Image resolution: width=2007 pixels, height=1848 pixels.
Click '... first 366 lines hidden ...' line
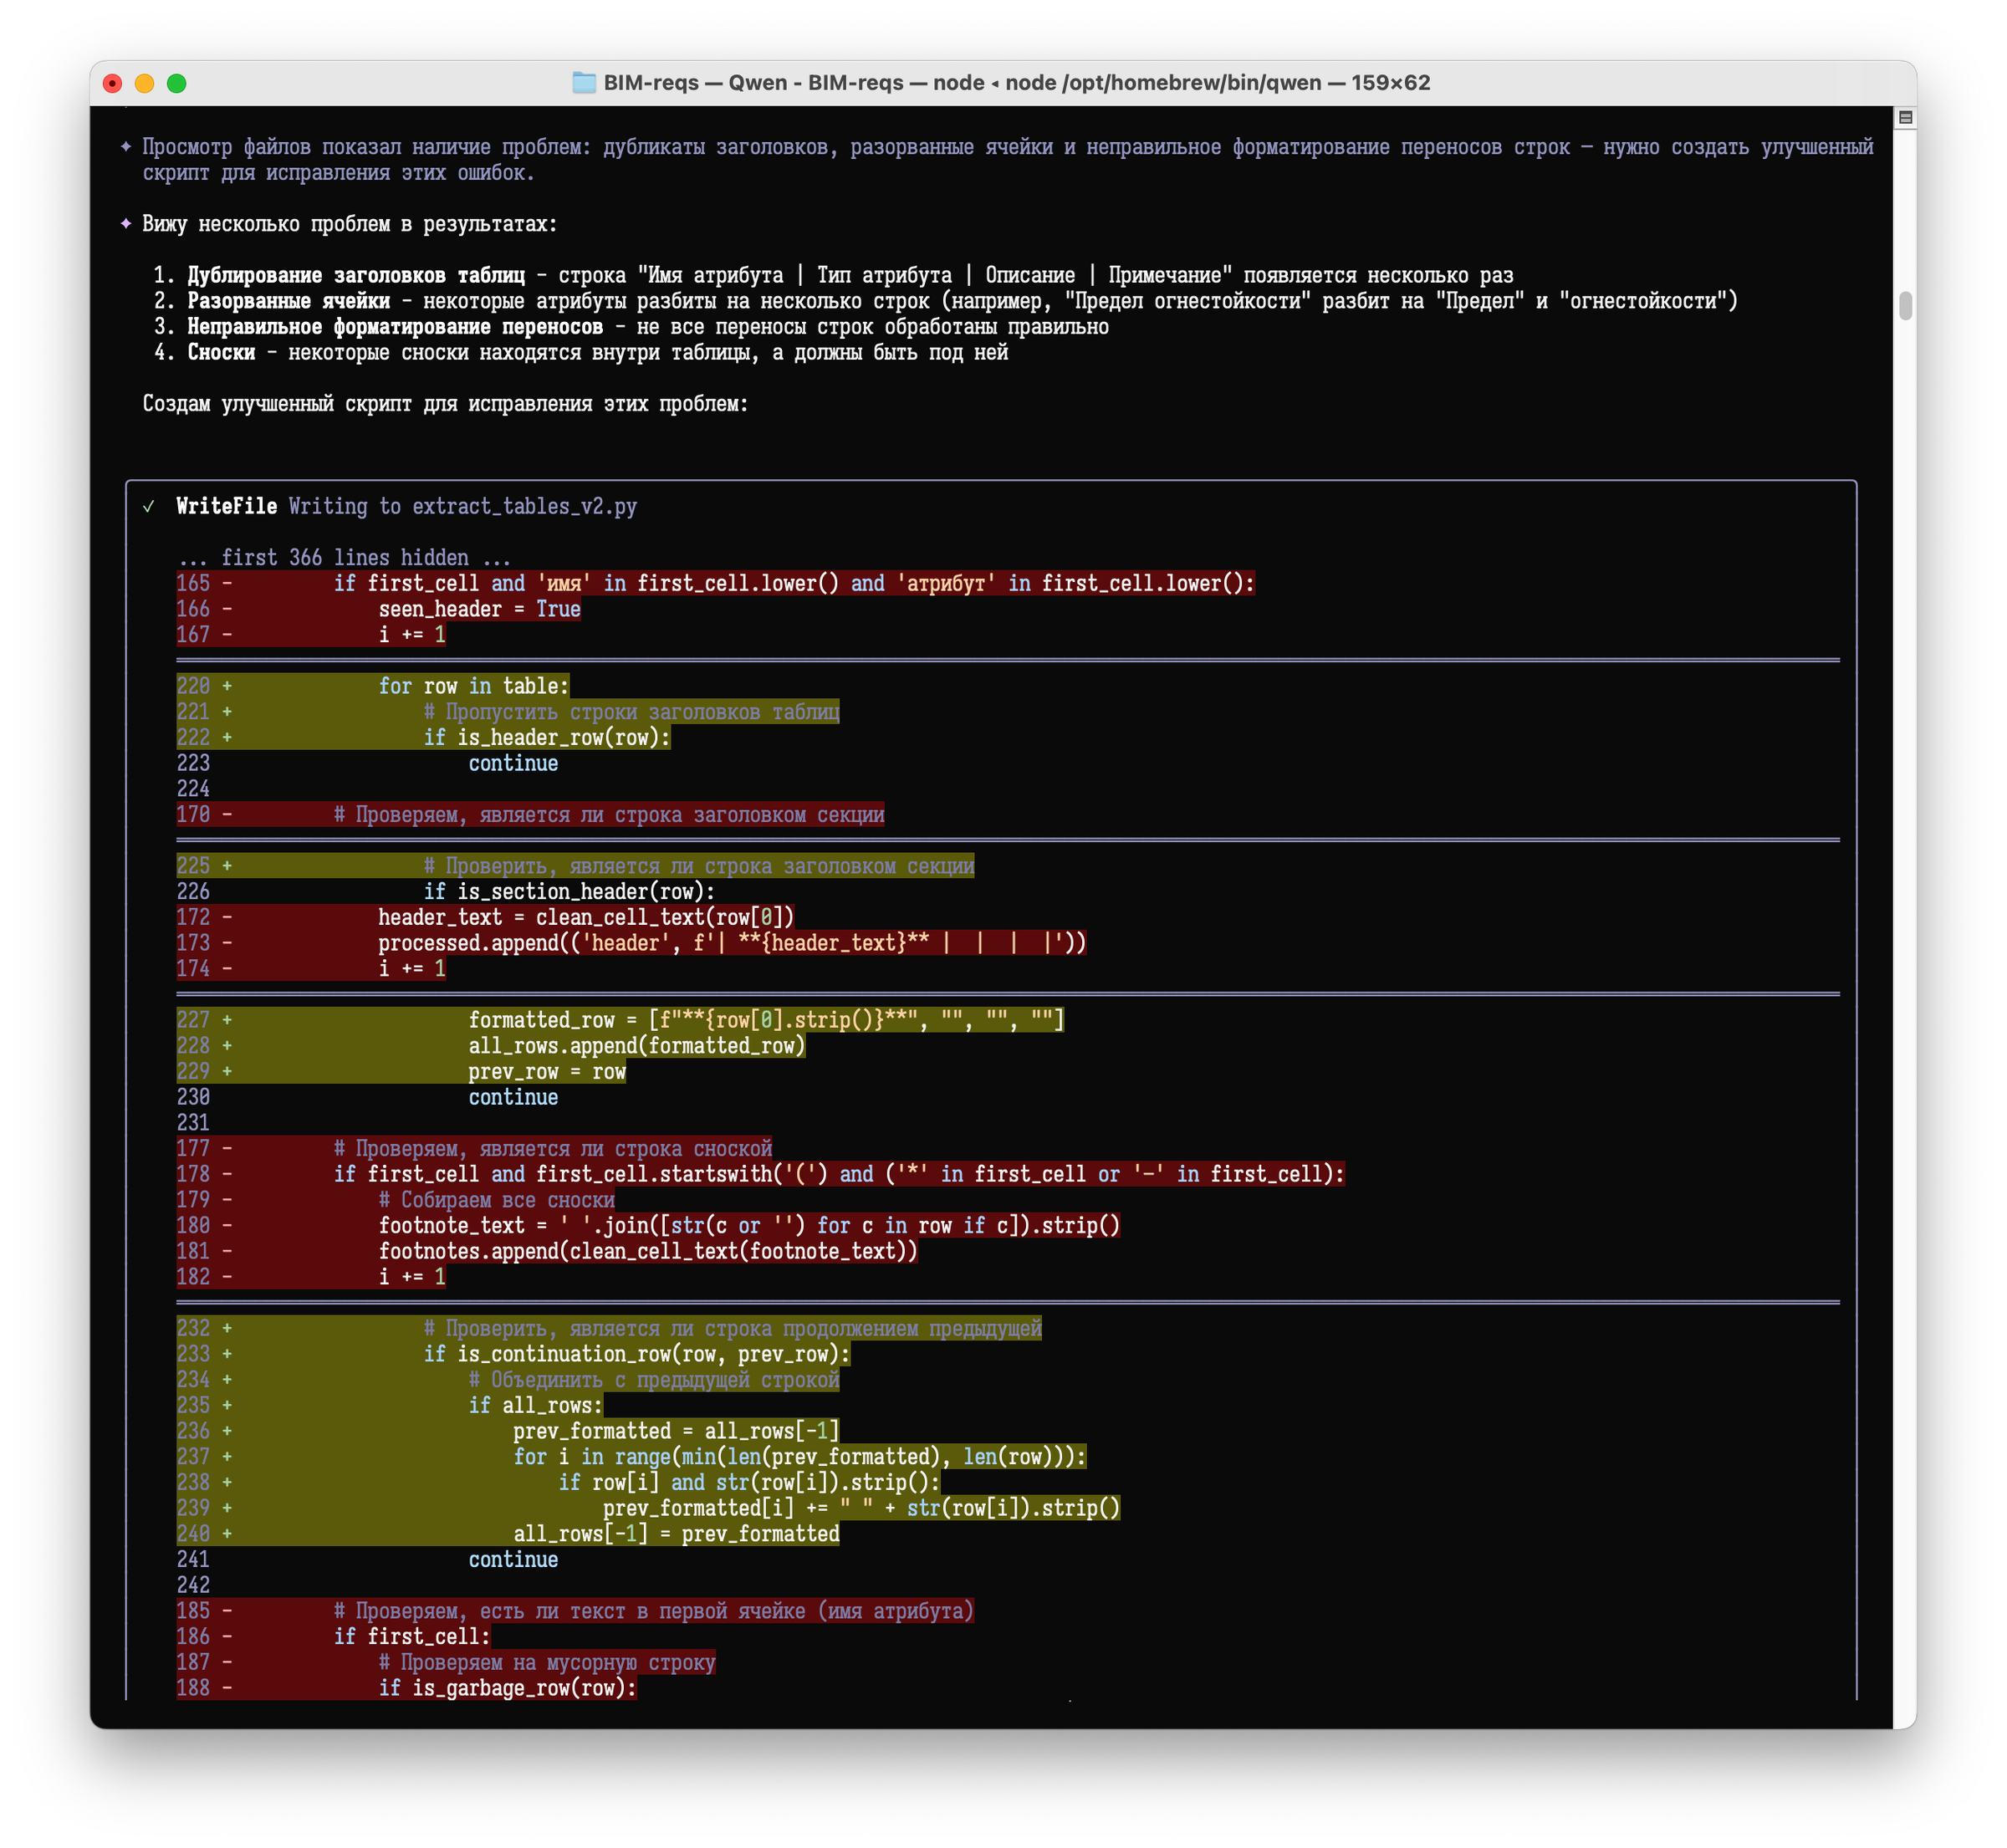tap(344, 558)
